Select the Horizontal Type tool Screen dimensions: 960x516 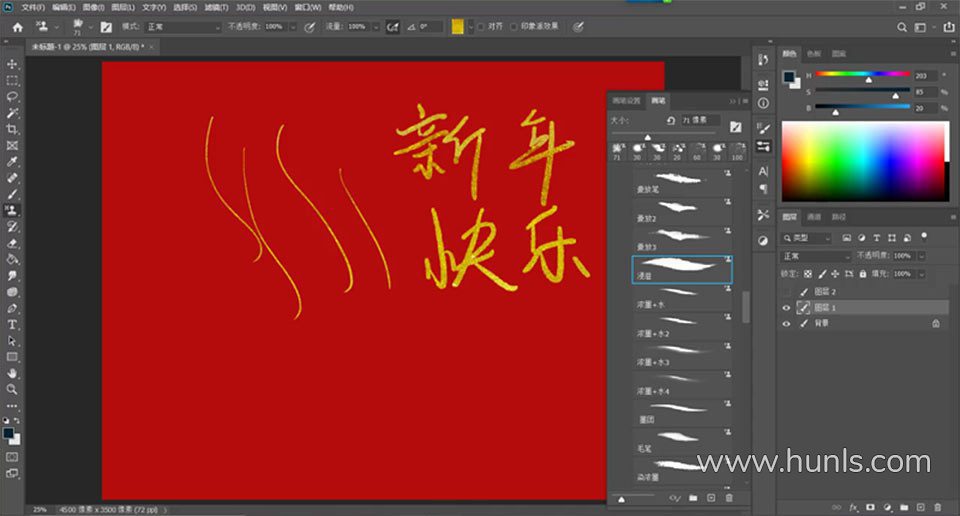[x=12, y=324]
